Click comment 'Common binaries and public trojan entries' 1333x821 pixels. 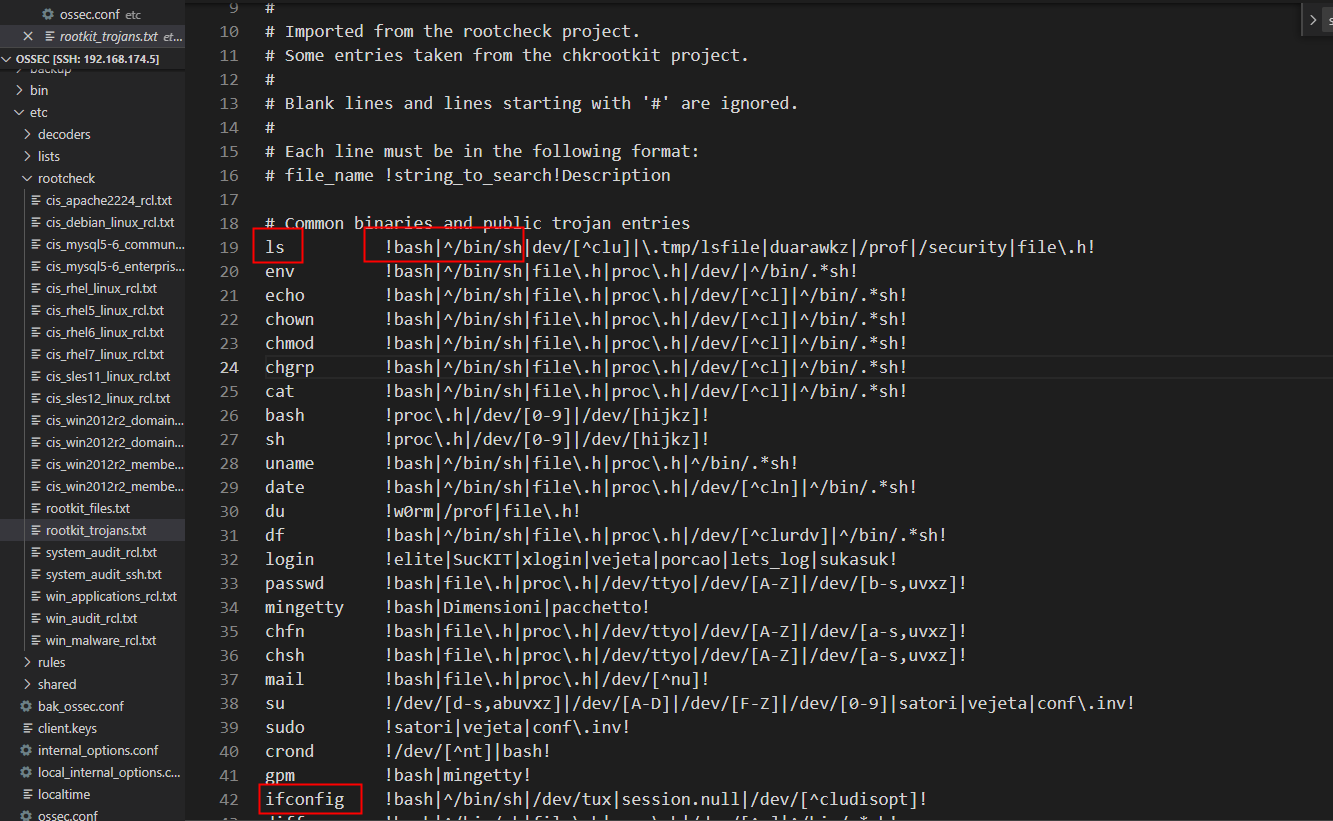click(x=487, y=223)
